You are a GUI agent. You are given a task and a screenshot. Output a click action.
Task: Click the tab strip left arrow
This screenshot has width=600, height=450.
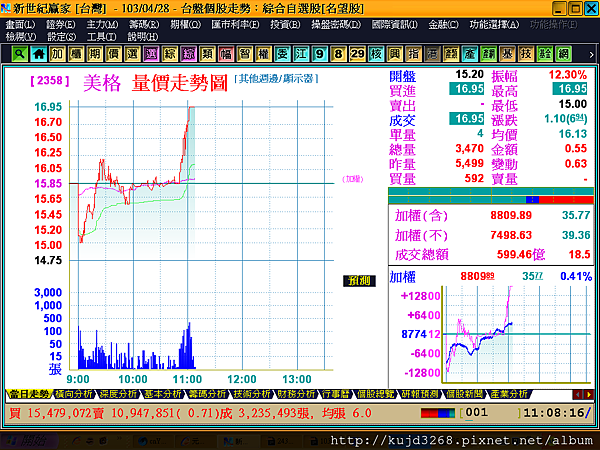pyautogui.click(x=577, y=394)
